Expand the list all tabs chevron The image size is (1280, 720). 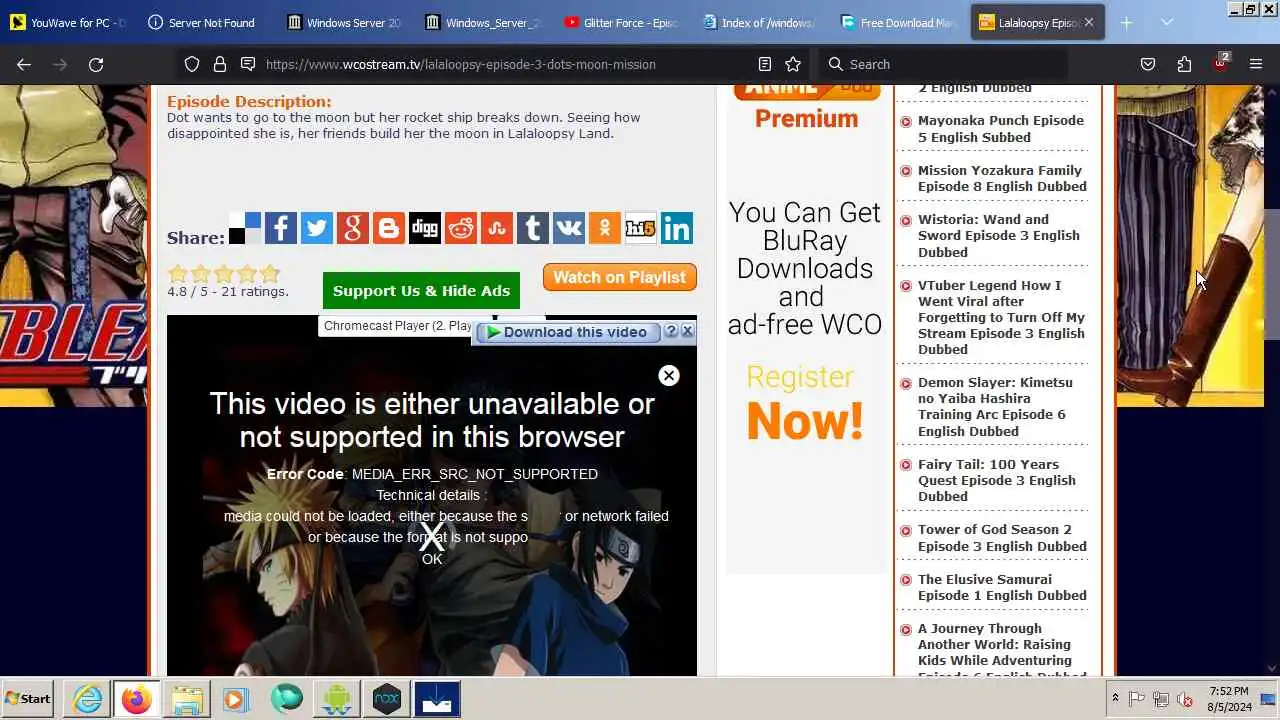tap(1167, 22)
